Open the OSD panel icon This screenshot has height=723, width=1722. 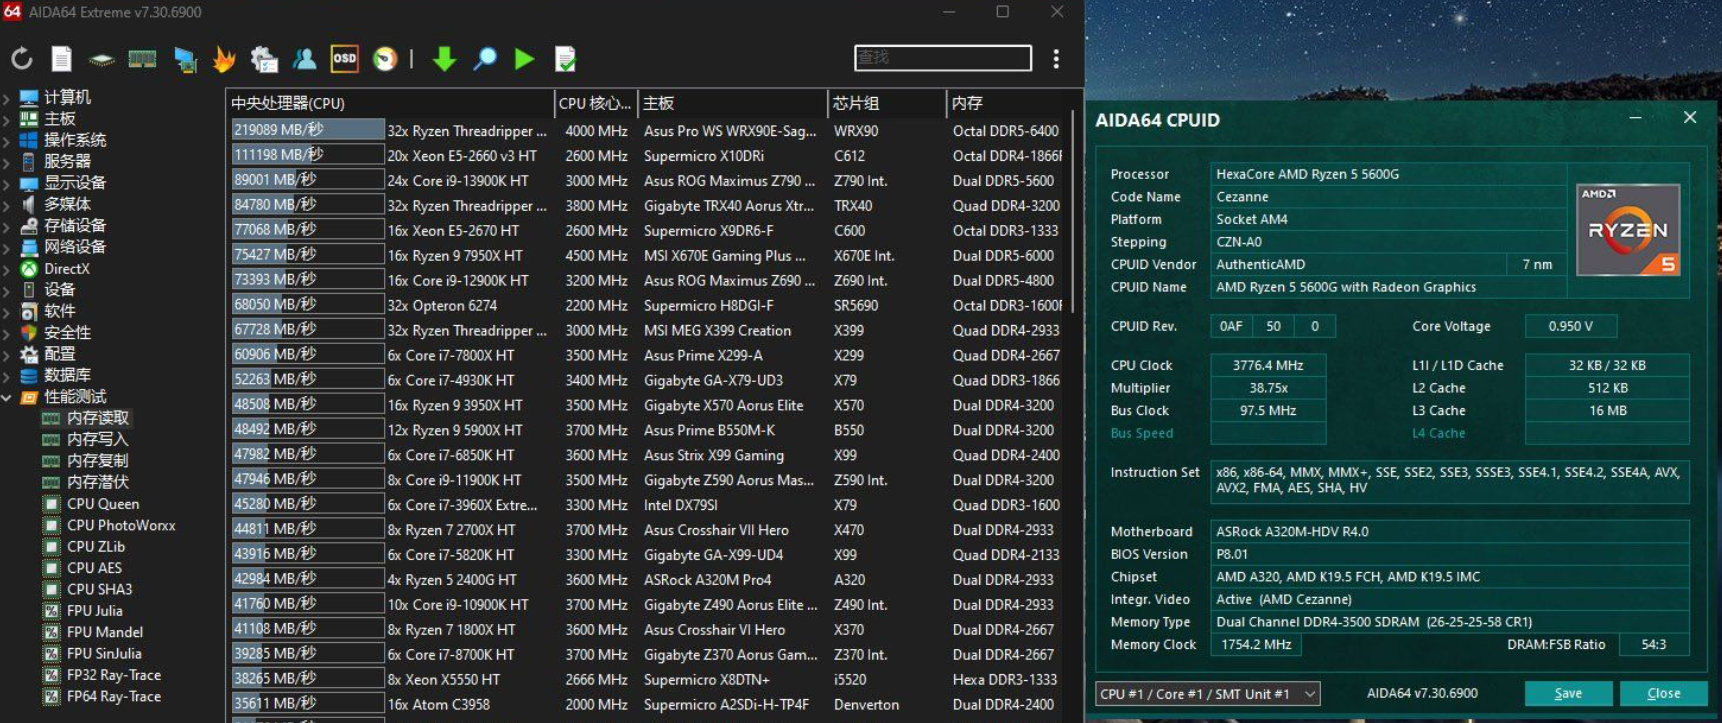pyautogui.click(x=344, y=59)
